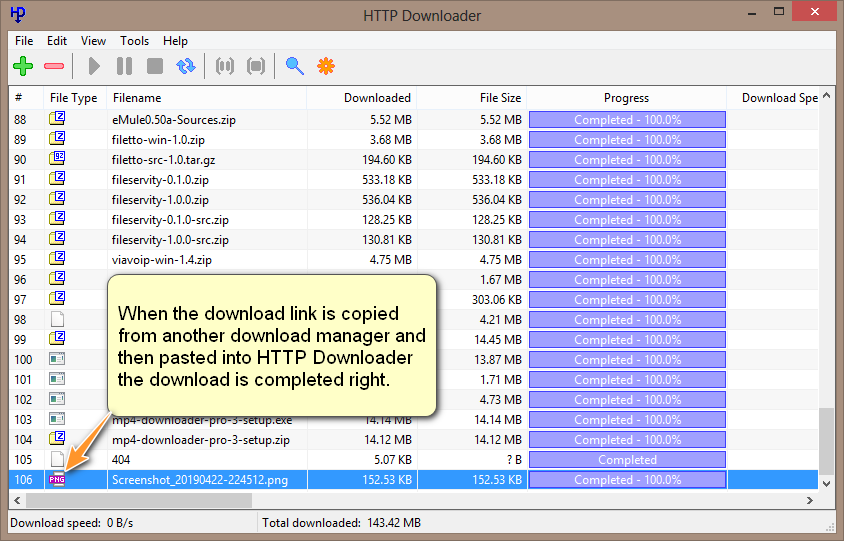Stop the download with the toolbar stop icon
The width and height of the screenshot is (844, 541).
(x=155, y=66)
